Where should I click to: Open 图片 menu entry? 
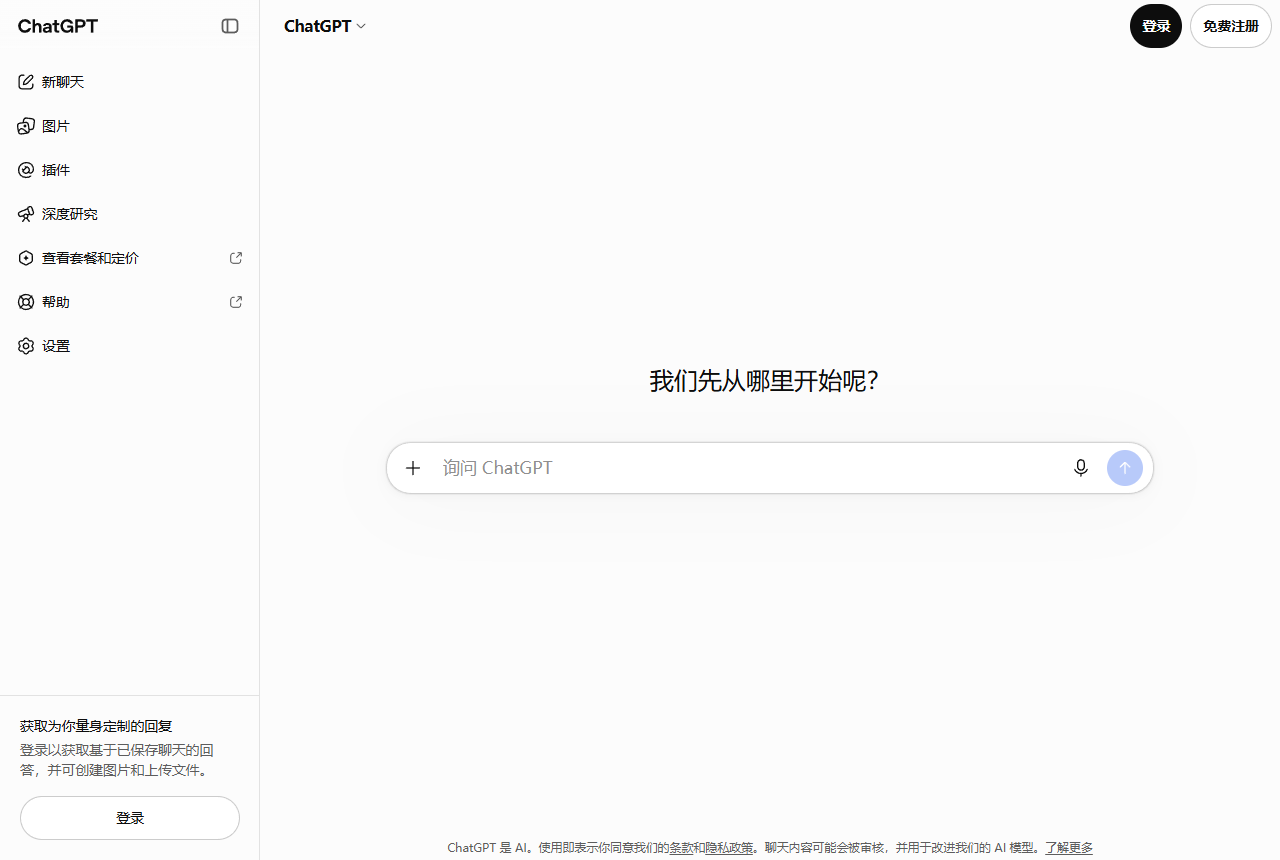click(130, 126)
